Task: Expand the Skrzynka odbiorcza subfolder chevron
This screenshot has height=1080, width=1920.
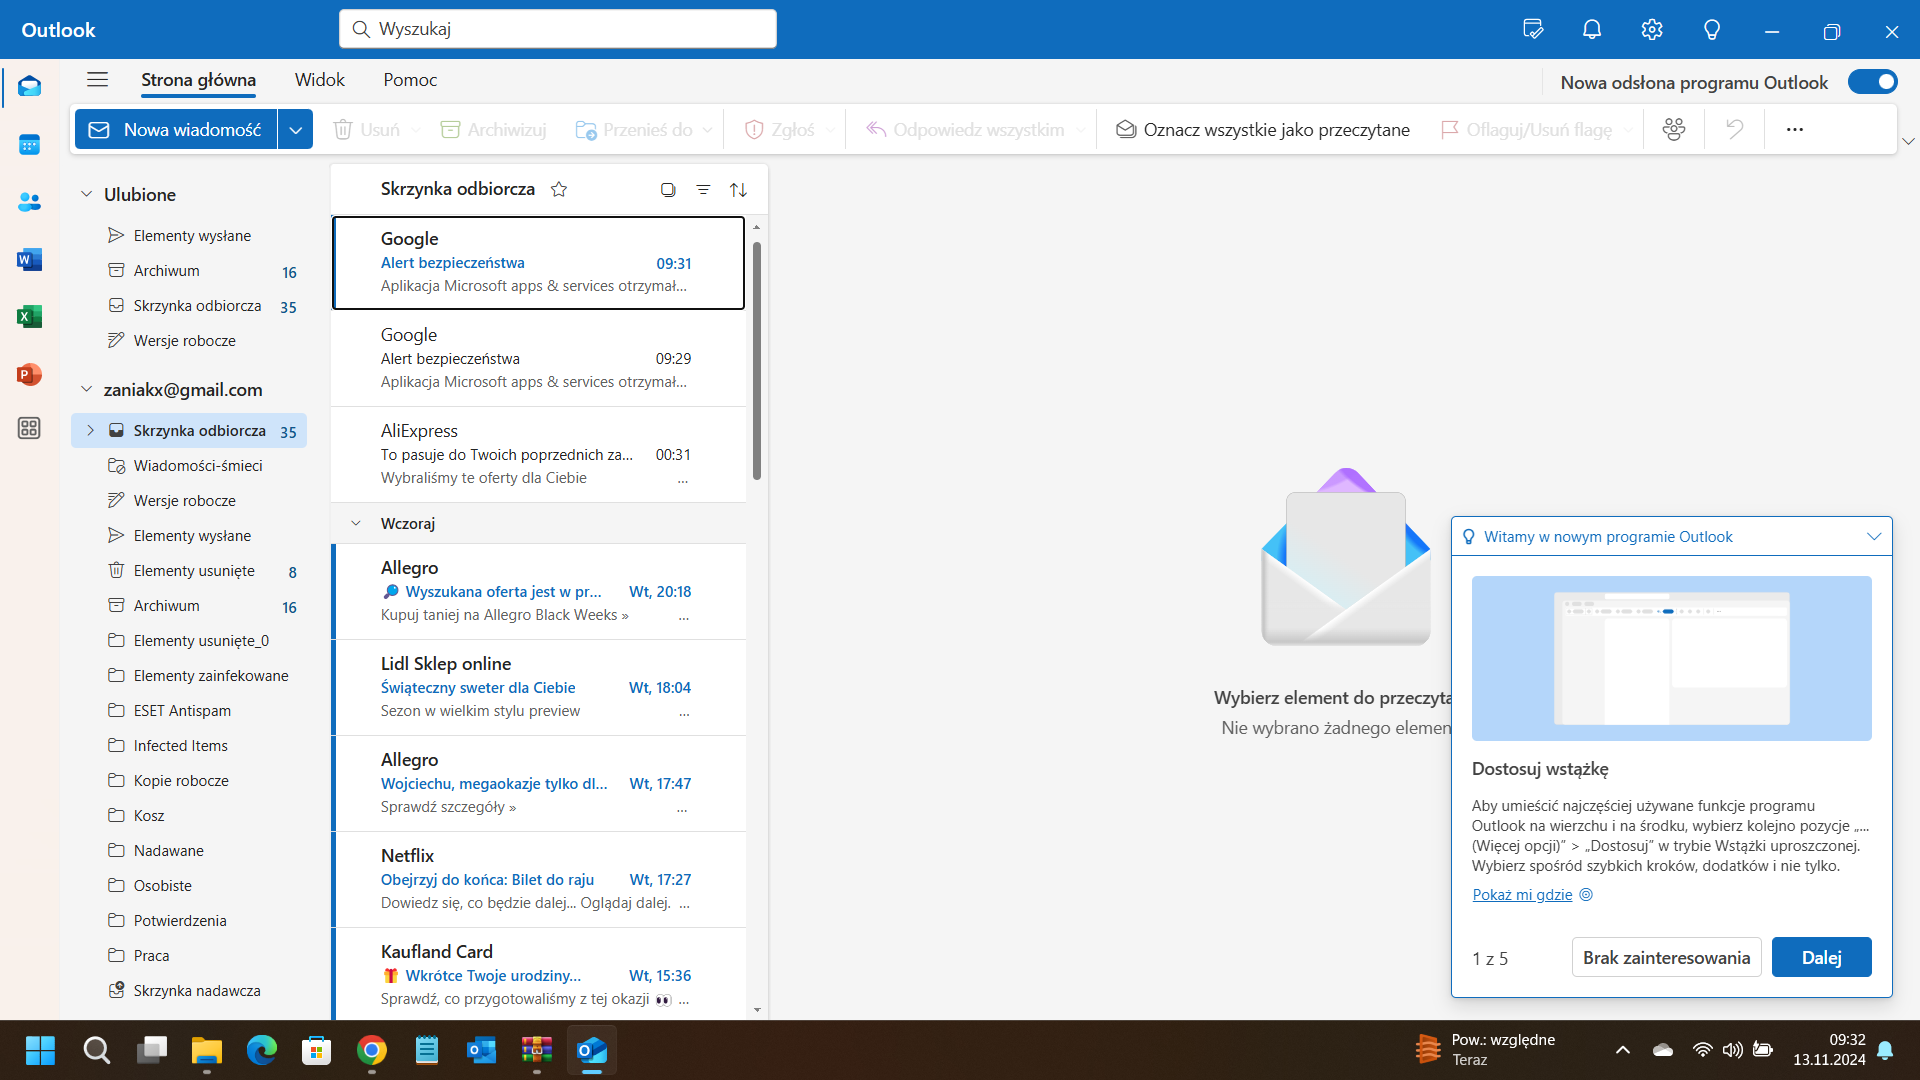Action: pos(90,430)
